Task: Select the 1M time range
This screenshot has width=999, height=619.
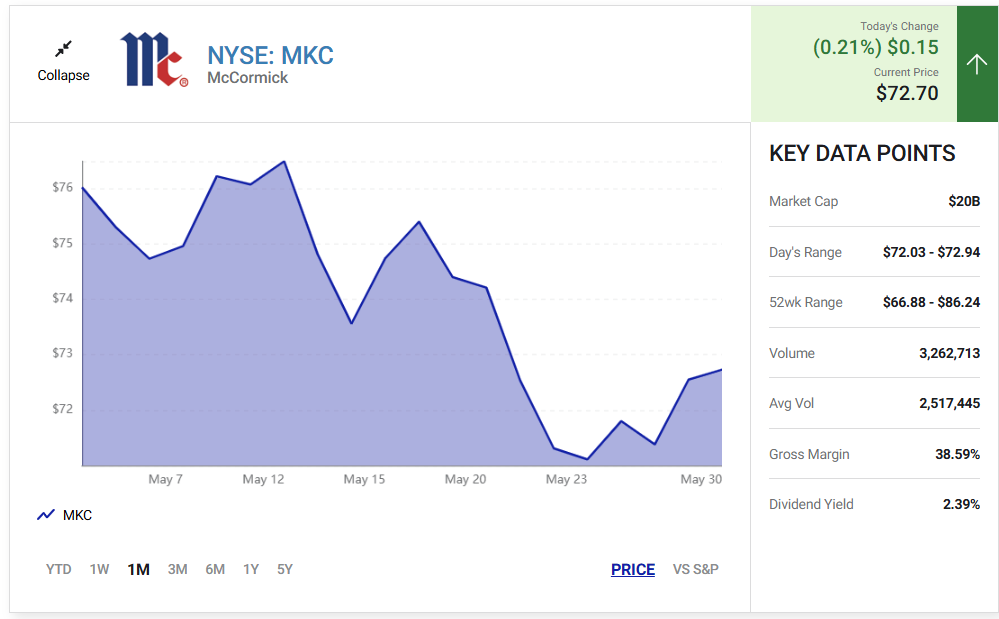Action: (138, 569)
